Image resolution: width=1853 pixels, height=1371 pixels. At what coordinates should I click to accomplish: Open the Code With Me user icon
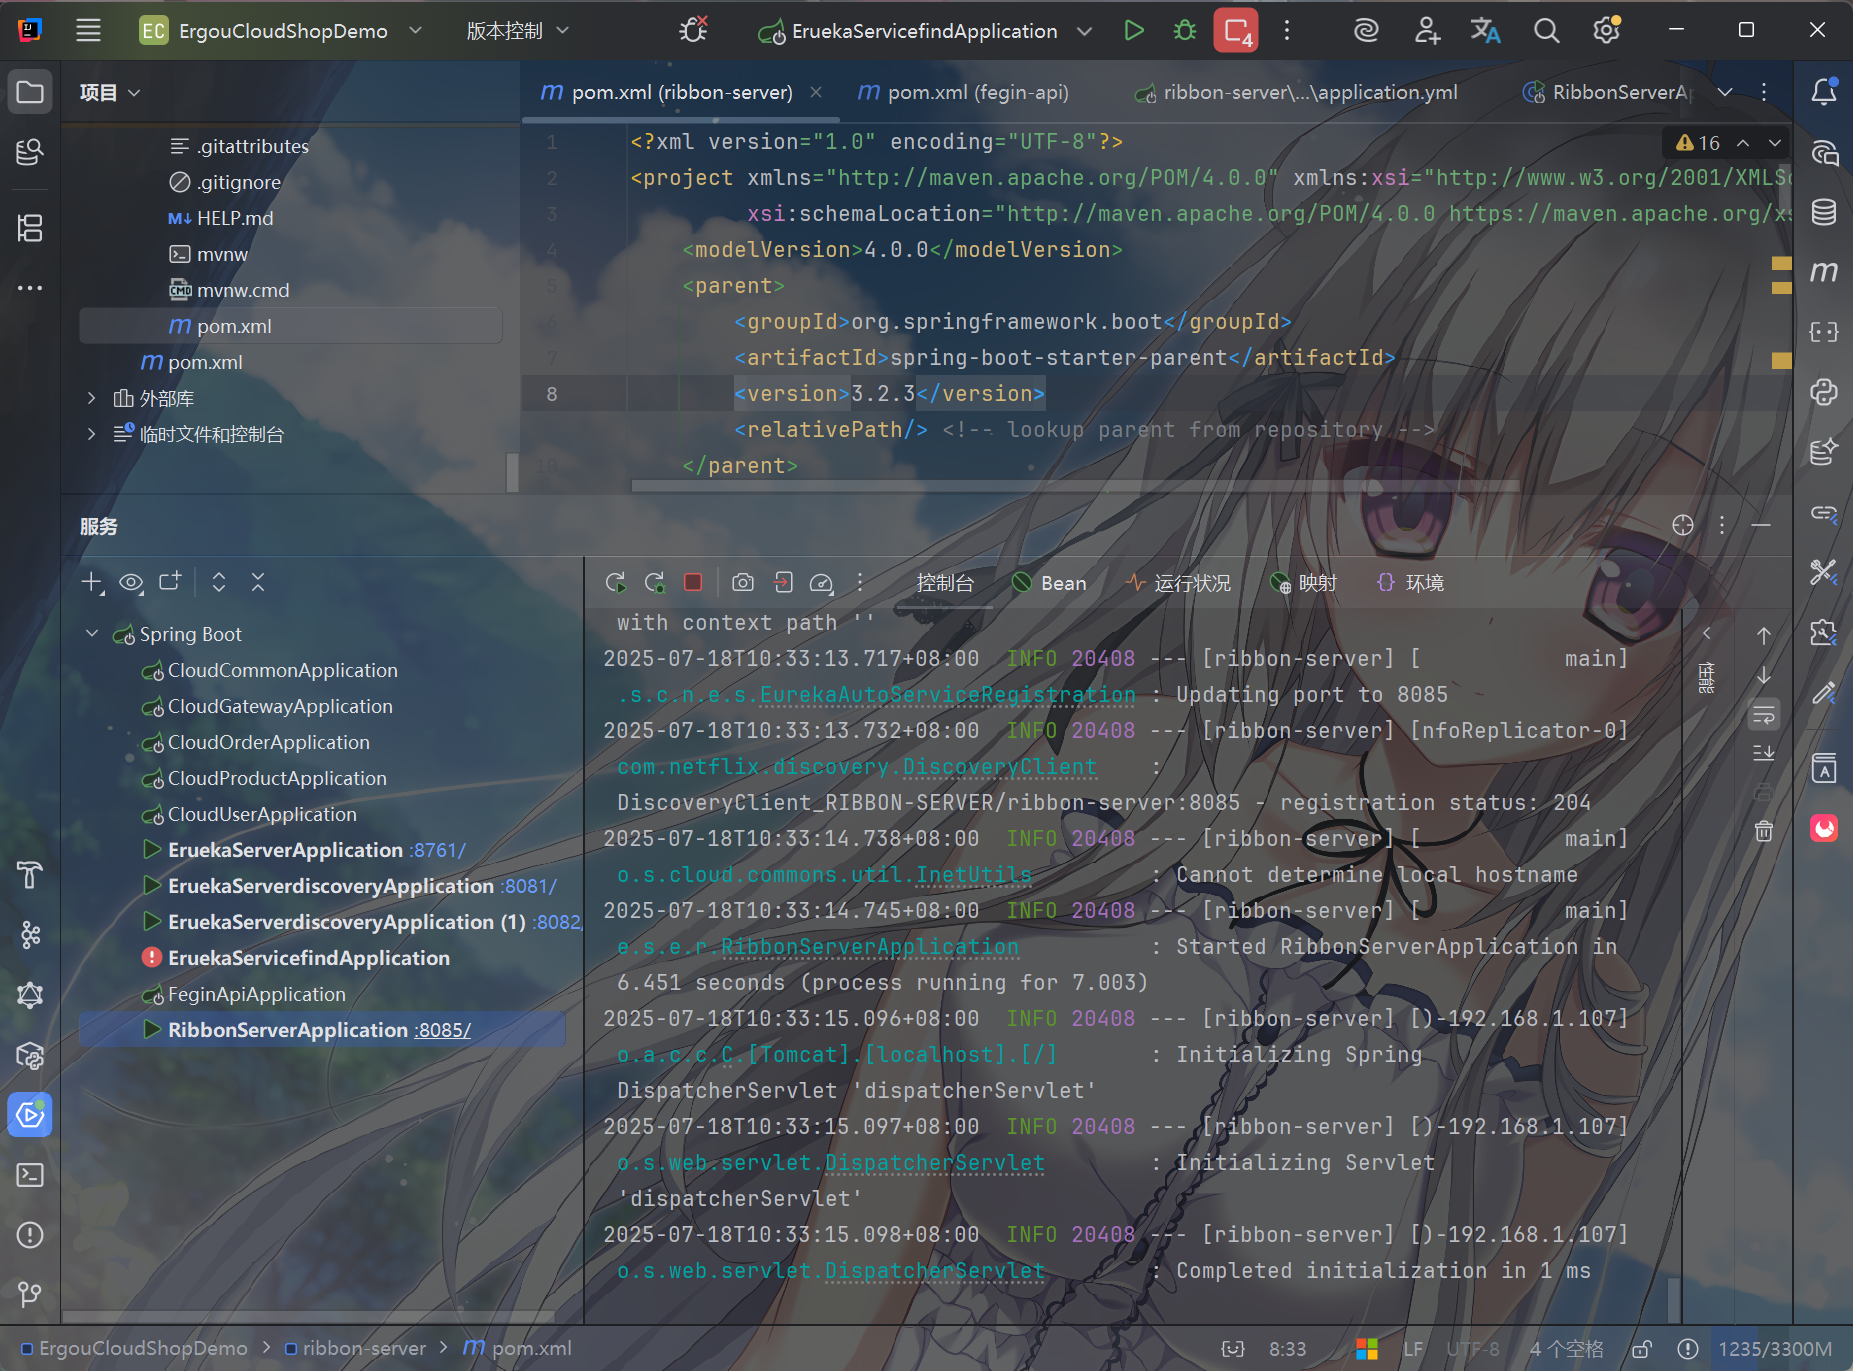pos(1427,31)
